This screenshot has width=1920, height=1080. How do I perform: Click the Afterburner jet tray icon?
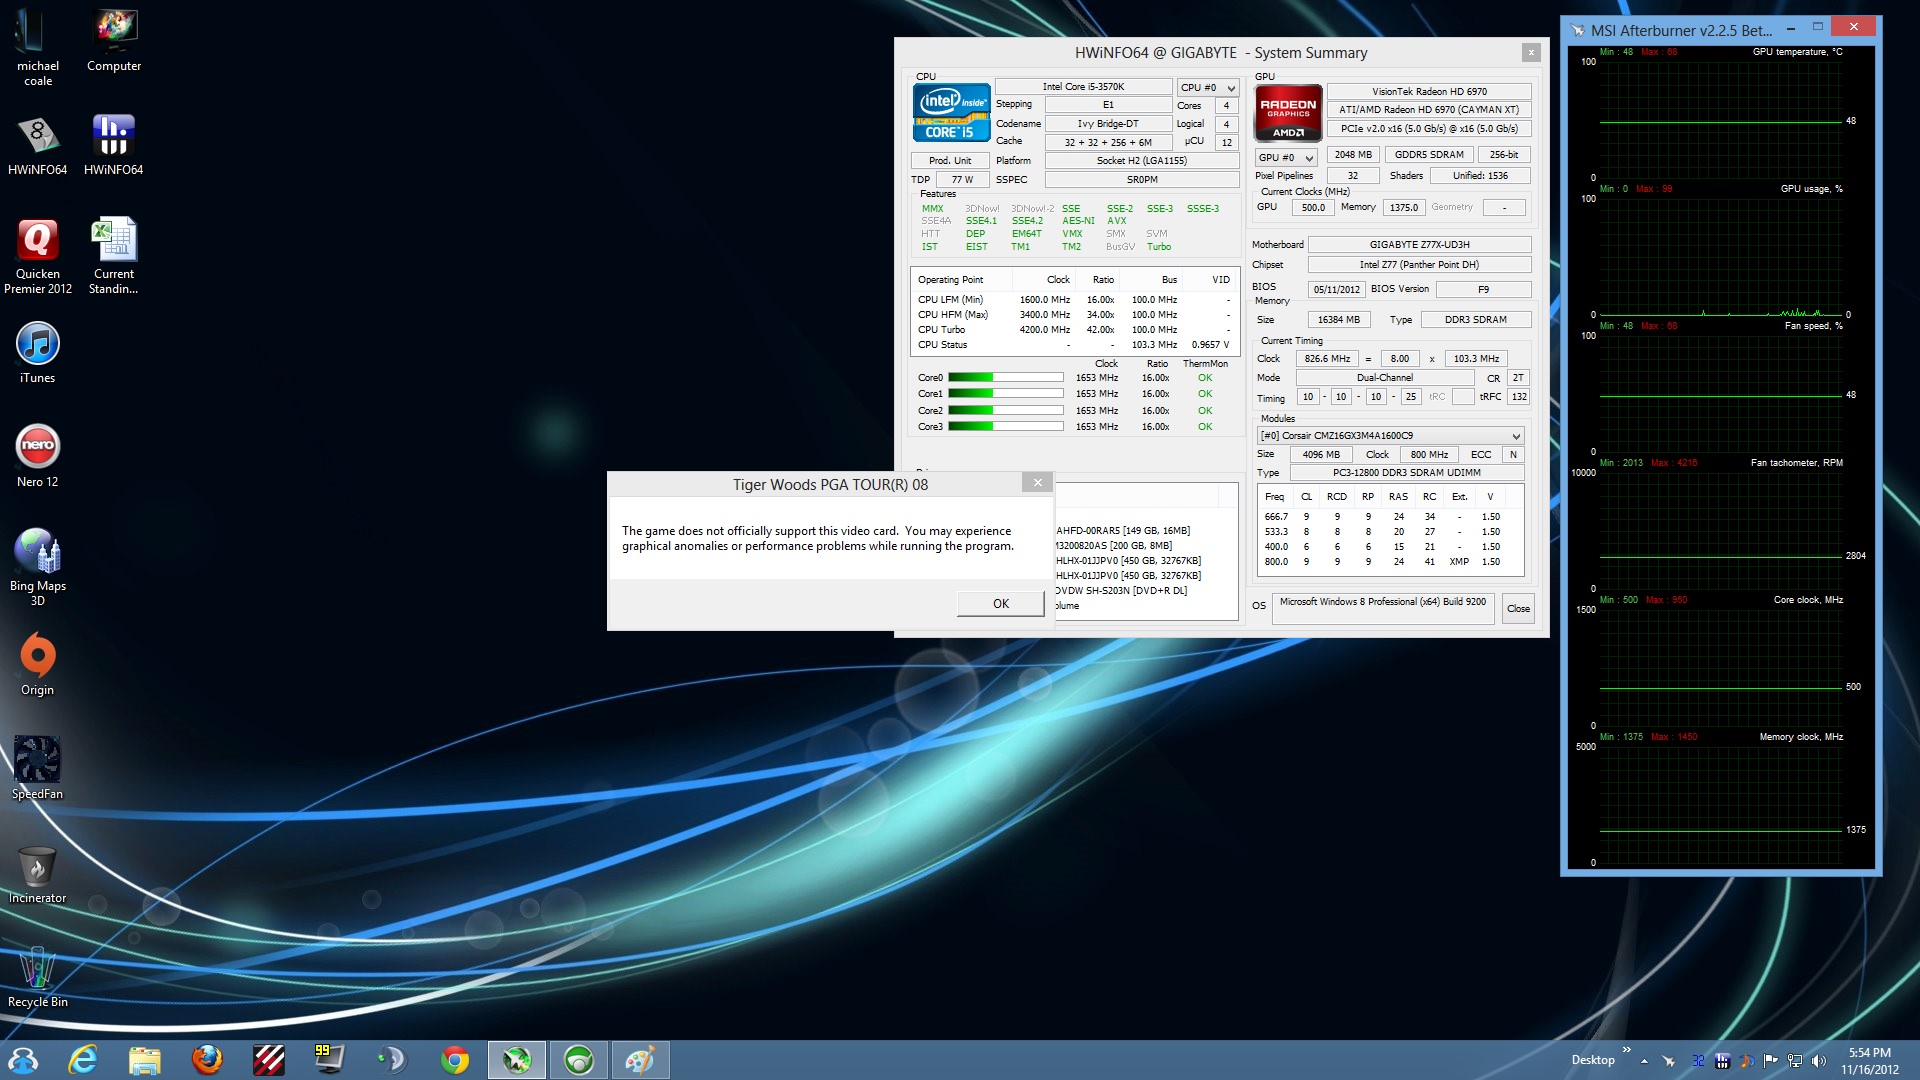coord(1668,1061)
